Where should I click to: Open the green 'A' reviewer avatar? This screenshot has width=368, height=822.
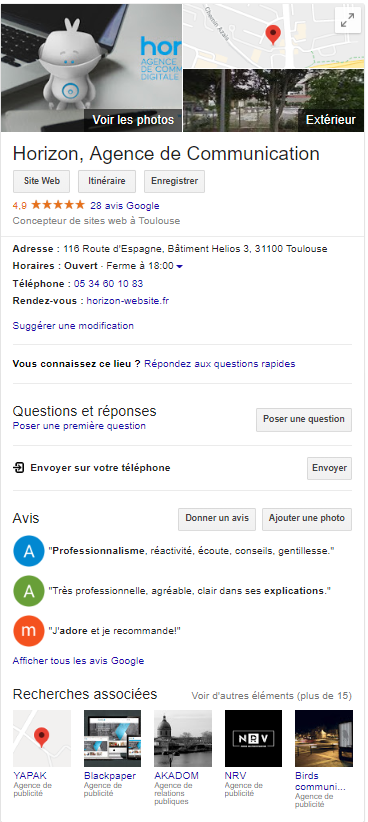pyautogui.click(x=29, y=591)
